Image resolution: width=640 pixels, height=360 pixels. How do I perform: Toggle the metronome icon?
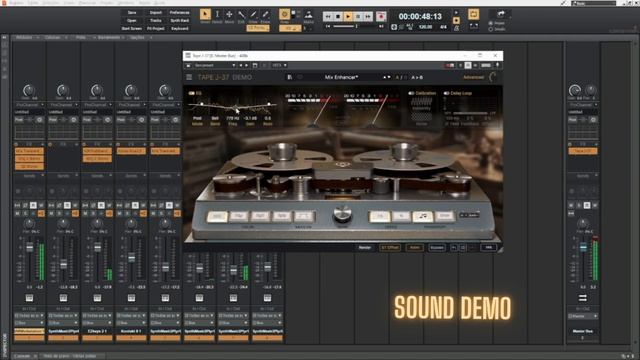[457, 28]
